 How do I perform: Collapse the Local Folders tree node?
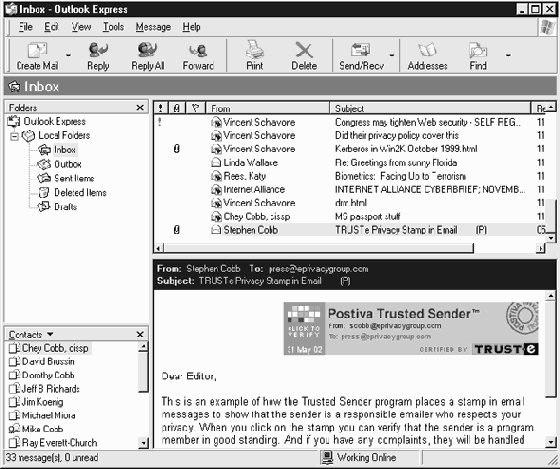[14, 136]
